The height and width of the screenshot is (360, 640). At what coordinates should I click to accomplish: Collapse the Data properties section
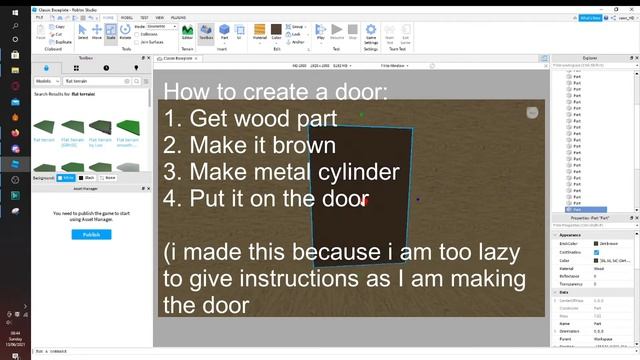click(555, 292)
